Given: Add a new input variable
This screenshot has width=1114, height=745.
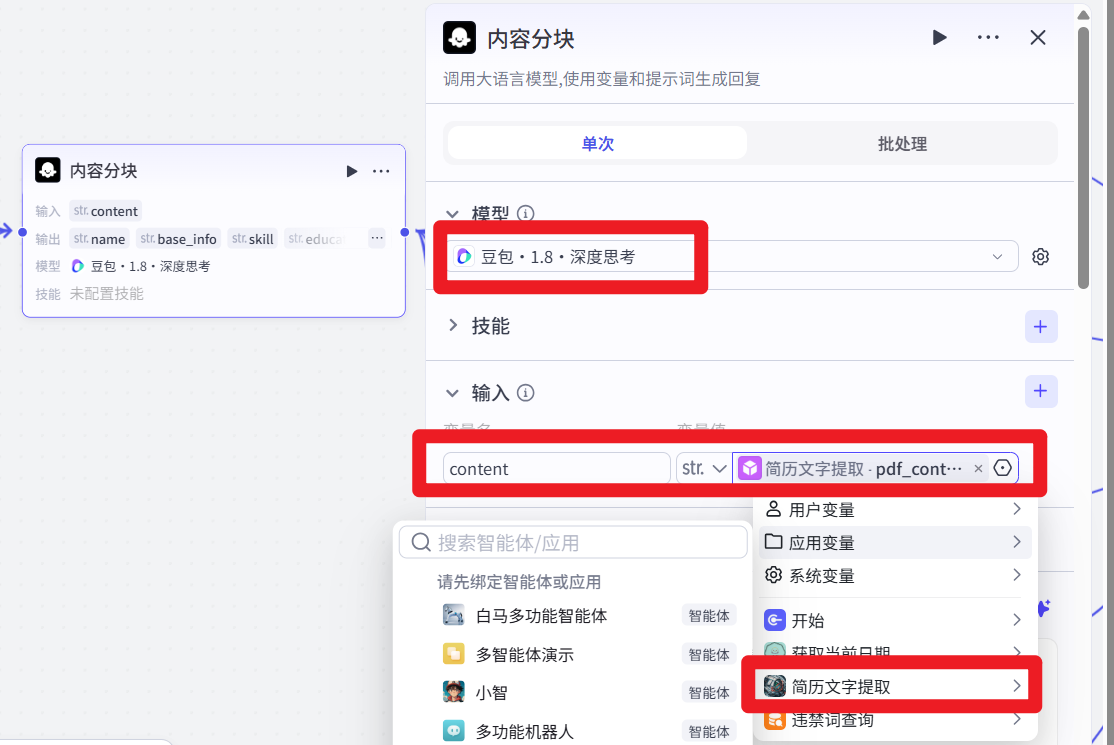Looking at the screenshot, I should (x=1041, y=391).
